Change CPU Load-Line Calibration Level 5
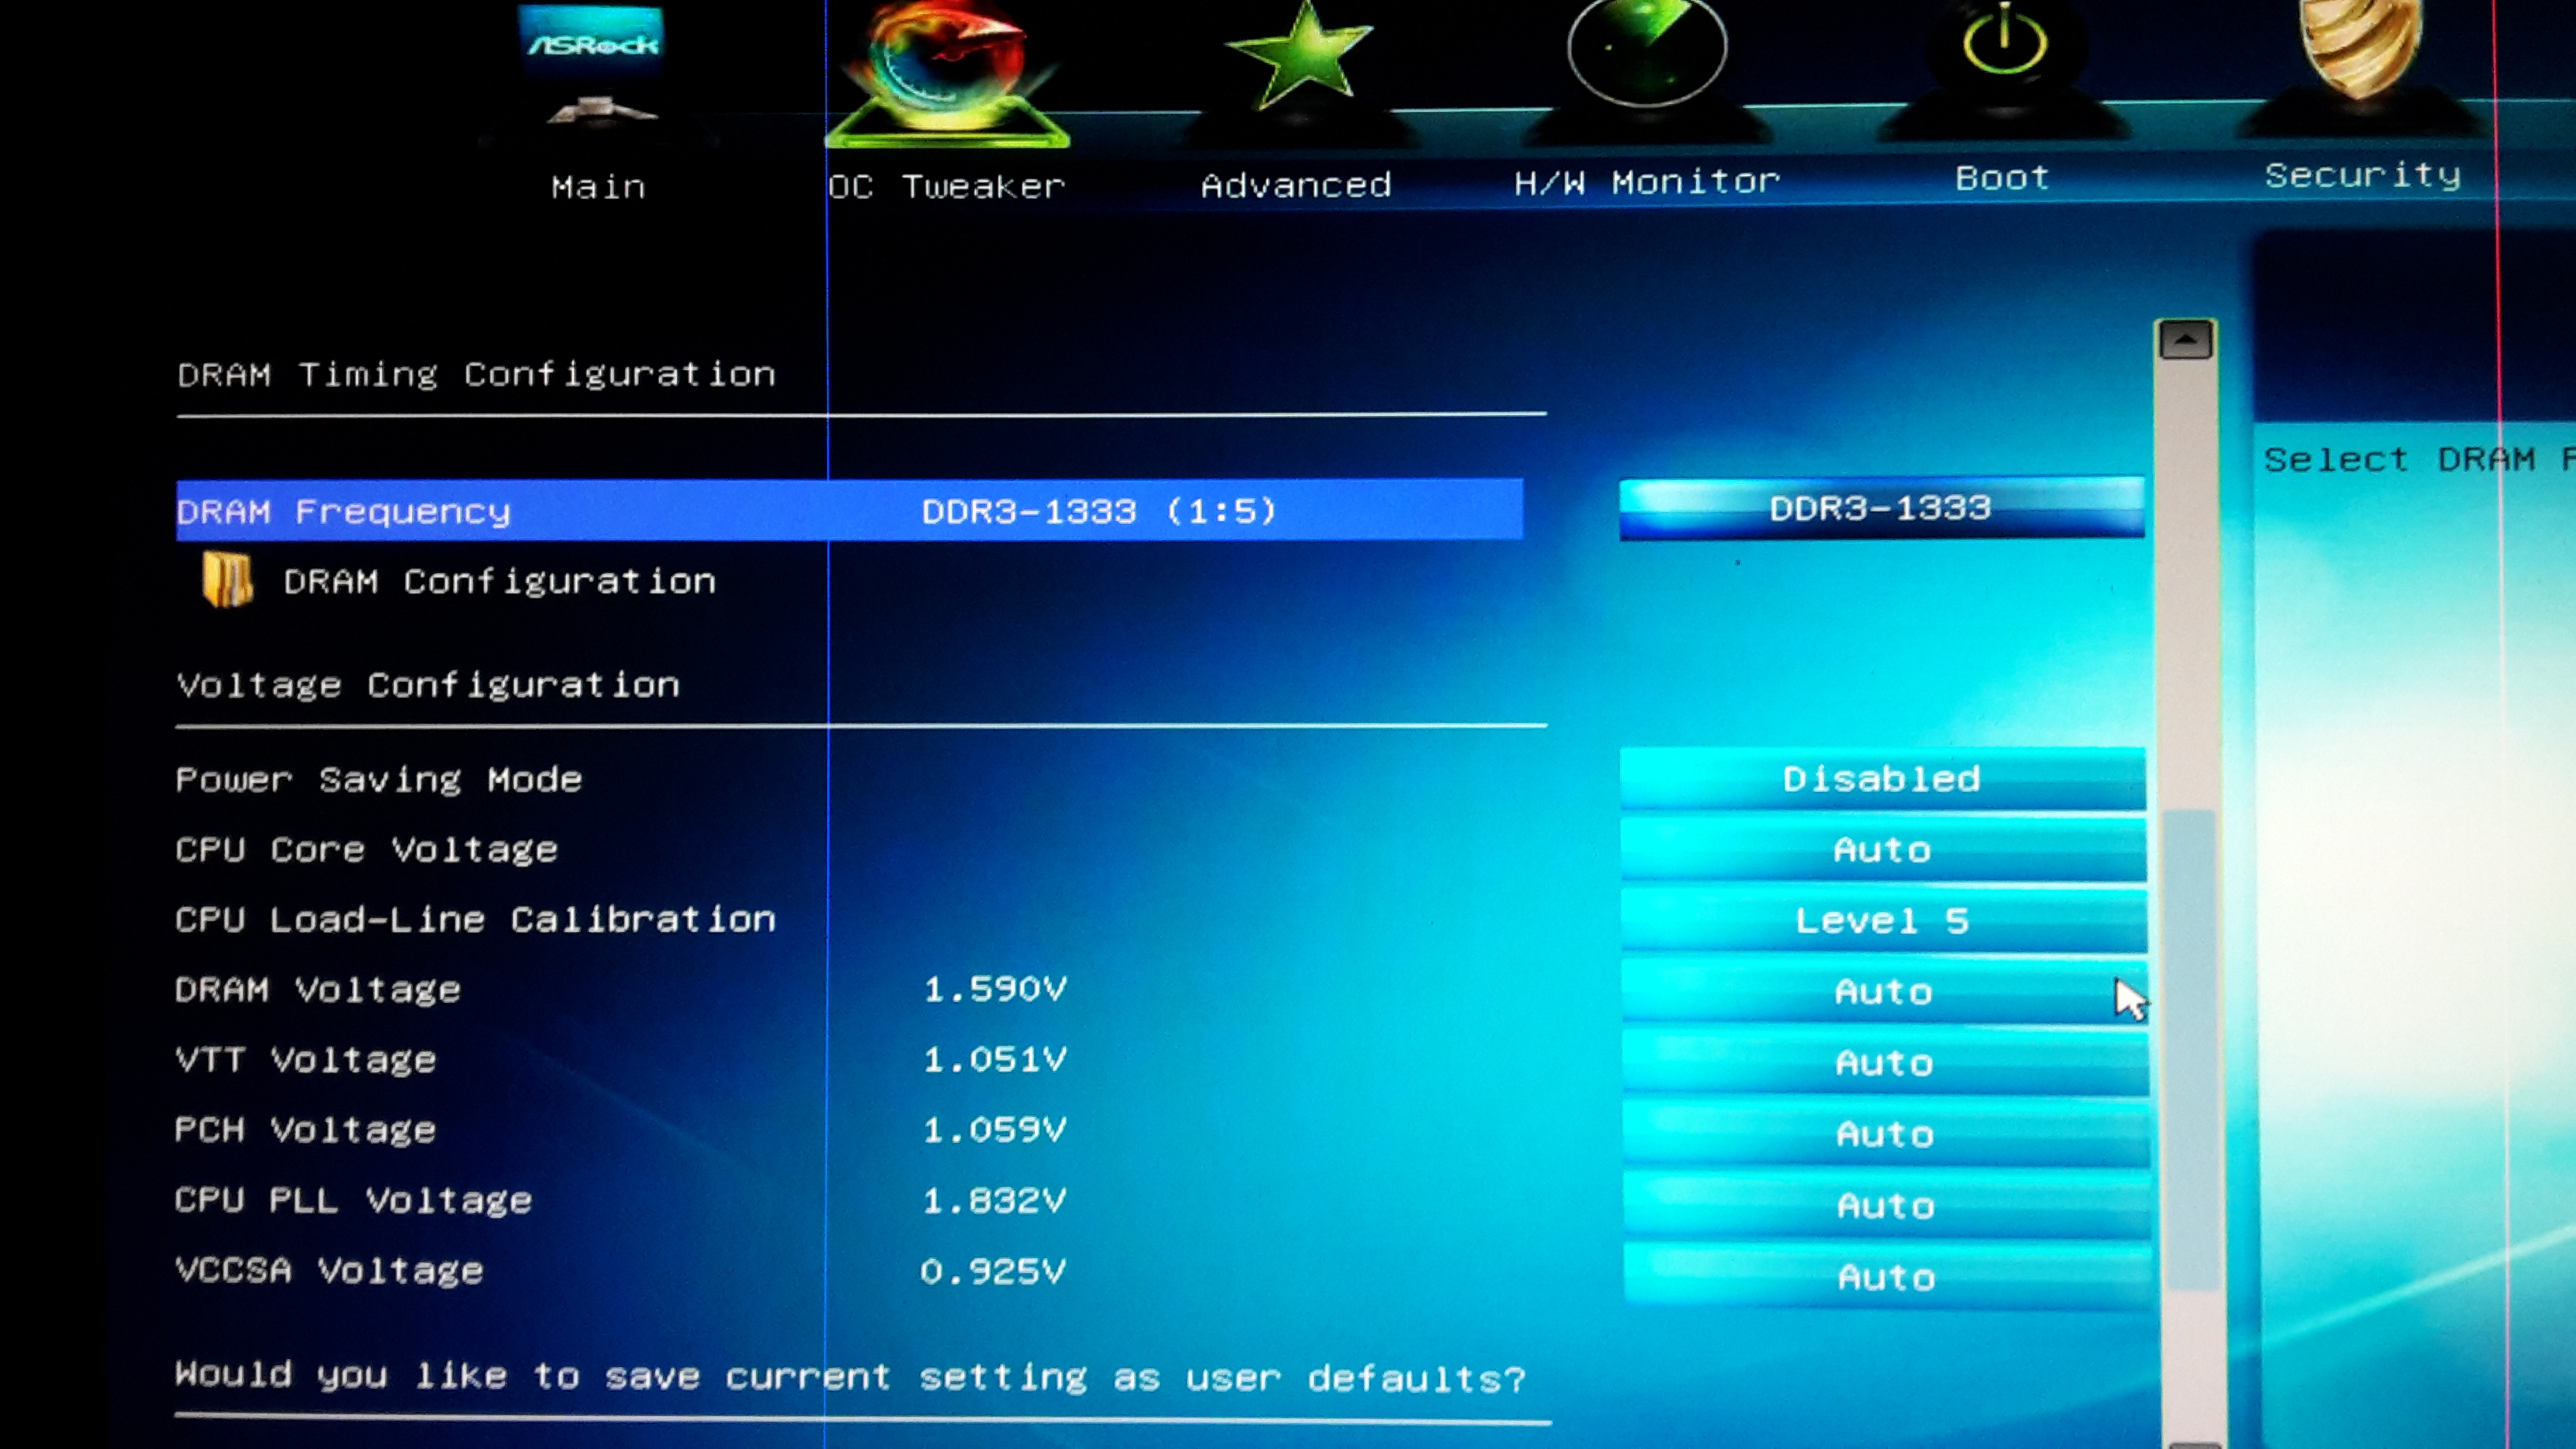The height and width of the screenshot is (1449, 2576). click(1882, 921)
